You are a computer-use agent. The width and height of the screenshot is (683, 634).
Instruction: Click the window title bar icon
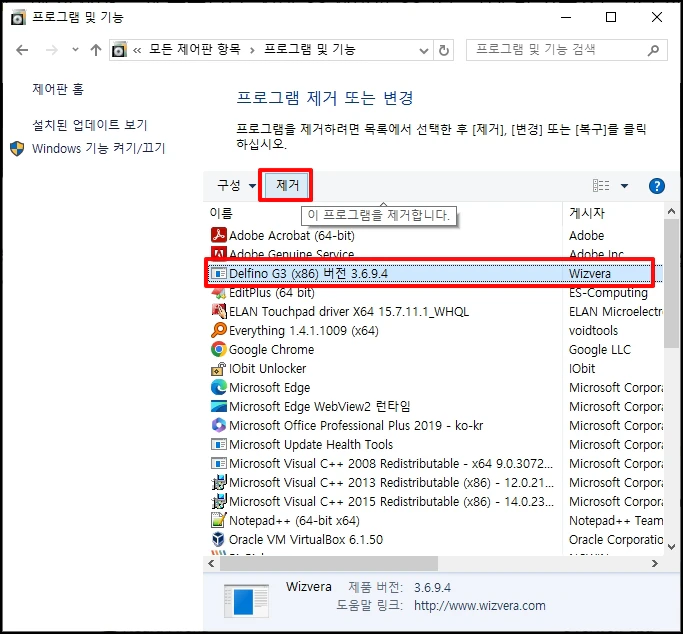tap(18, 17)
